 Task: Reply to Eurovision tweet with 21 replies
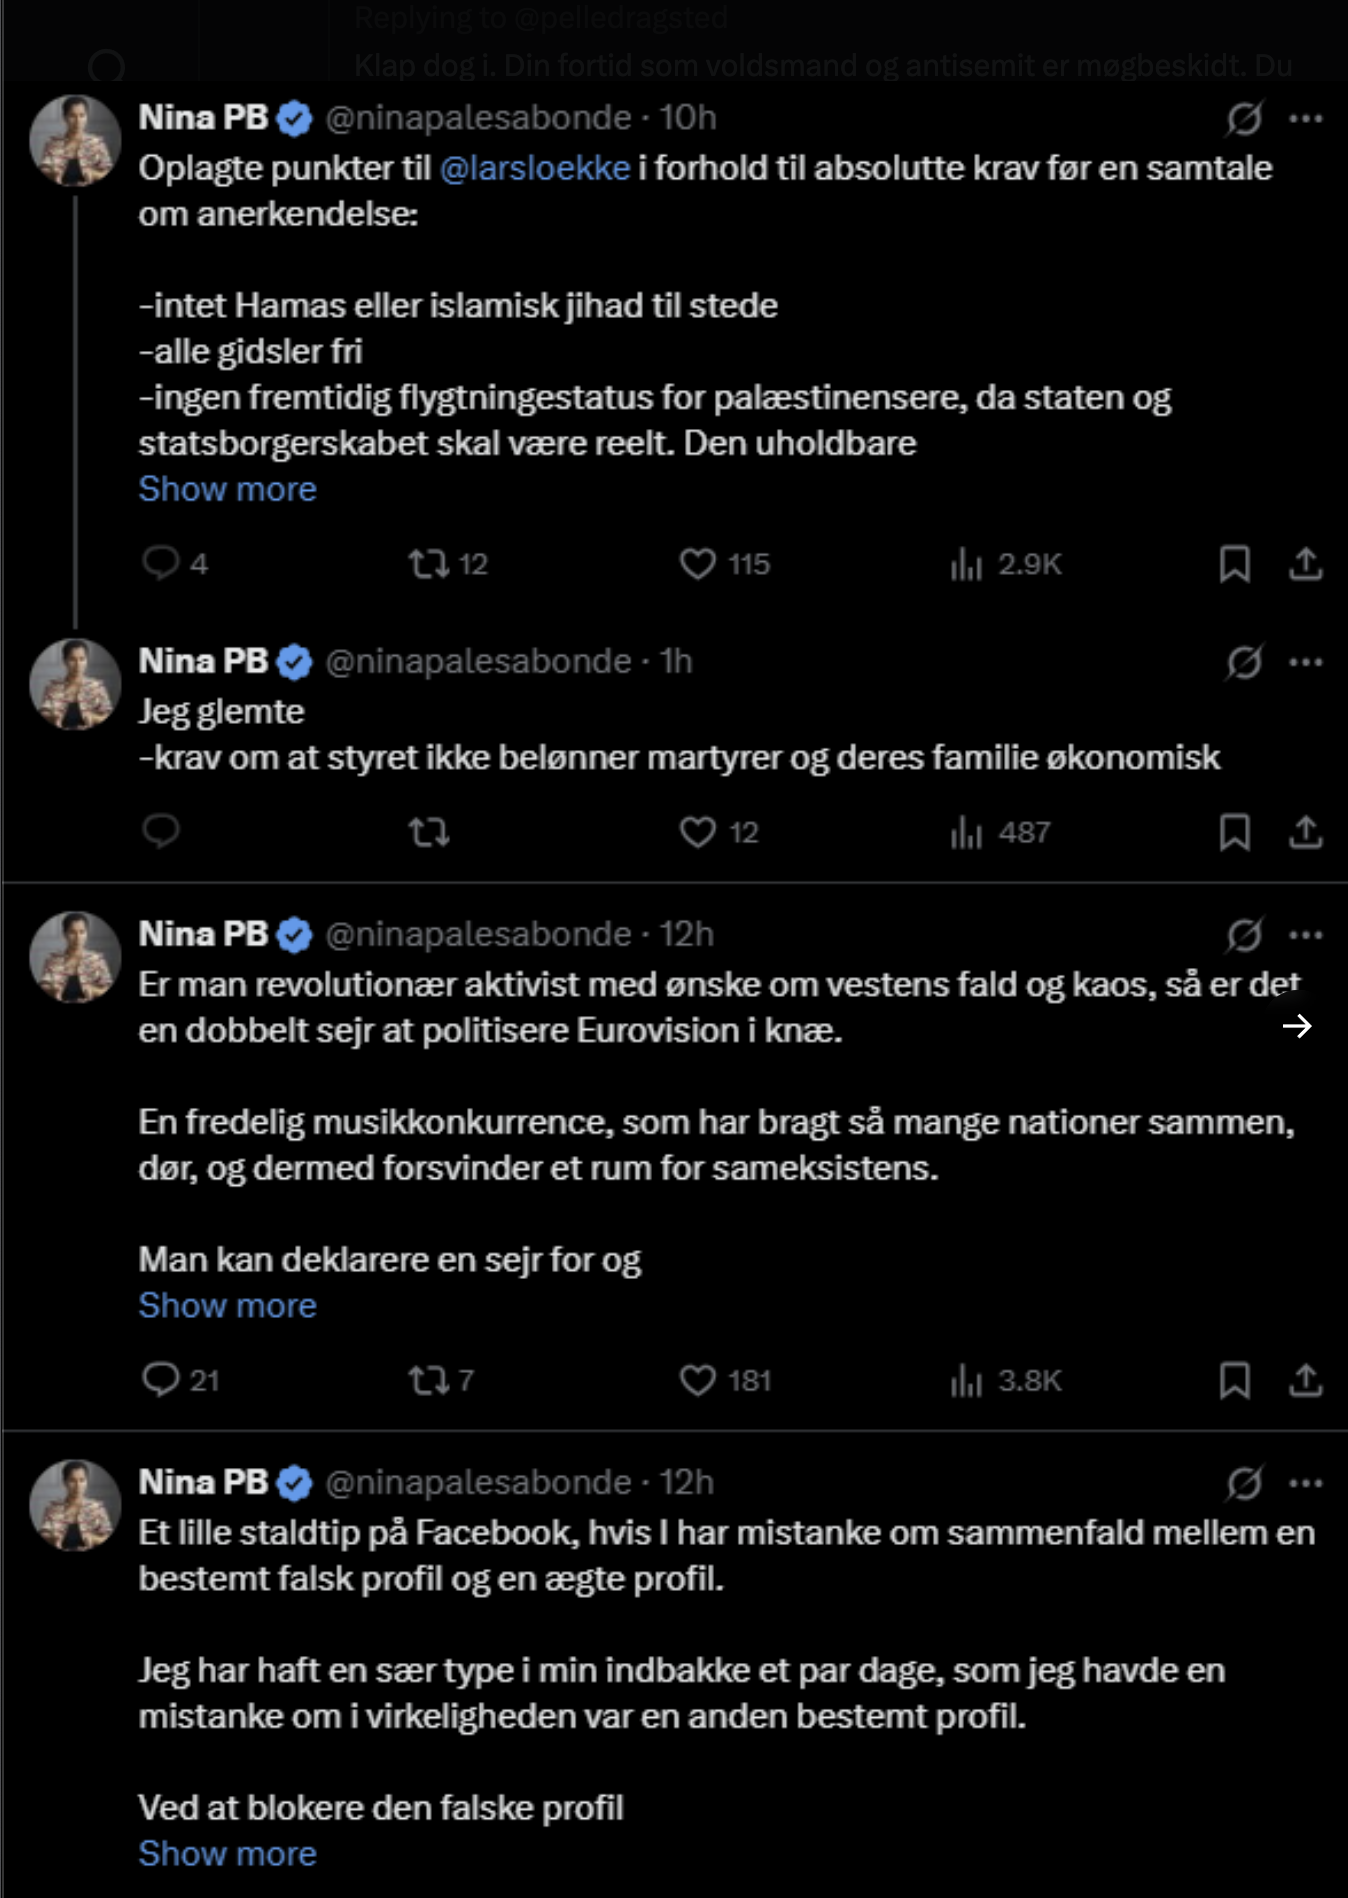[160, 1380]
